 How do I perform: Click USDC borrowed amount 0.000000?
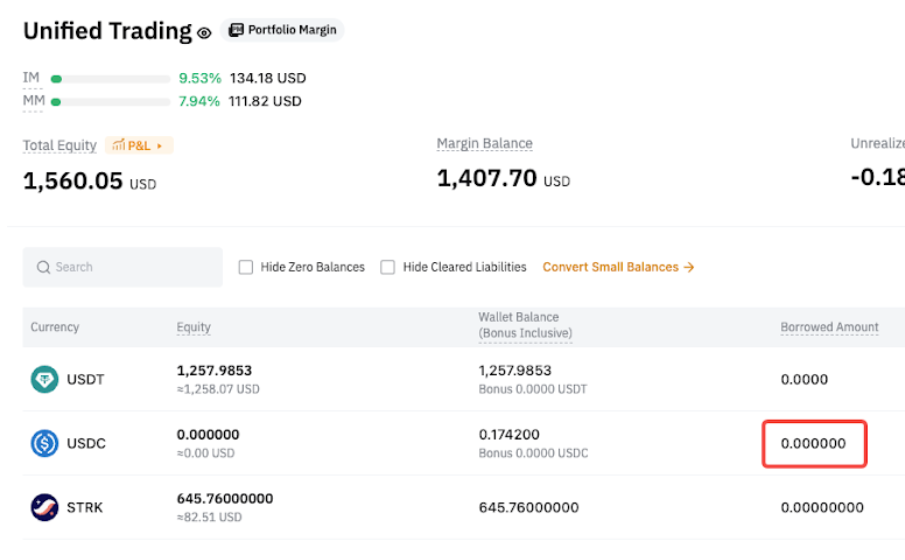pos(813,443)
